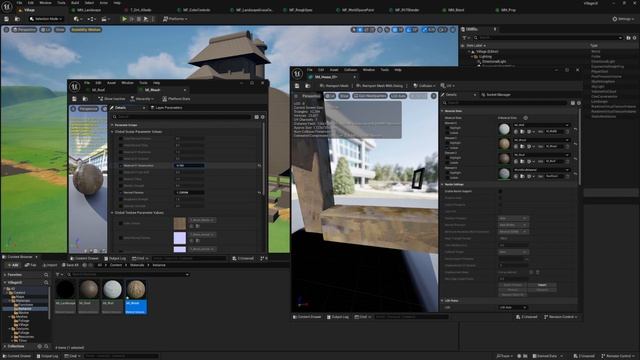This screenshot has height=360, width=640.
Task: Toggle the checkbox on the highlighted scalar parameter row
Action: coord(120,166)
